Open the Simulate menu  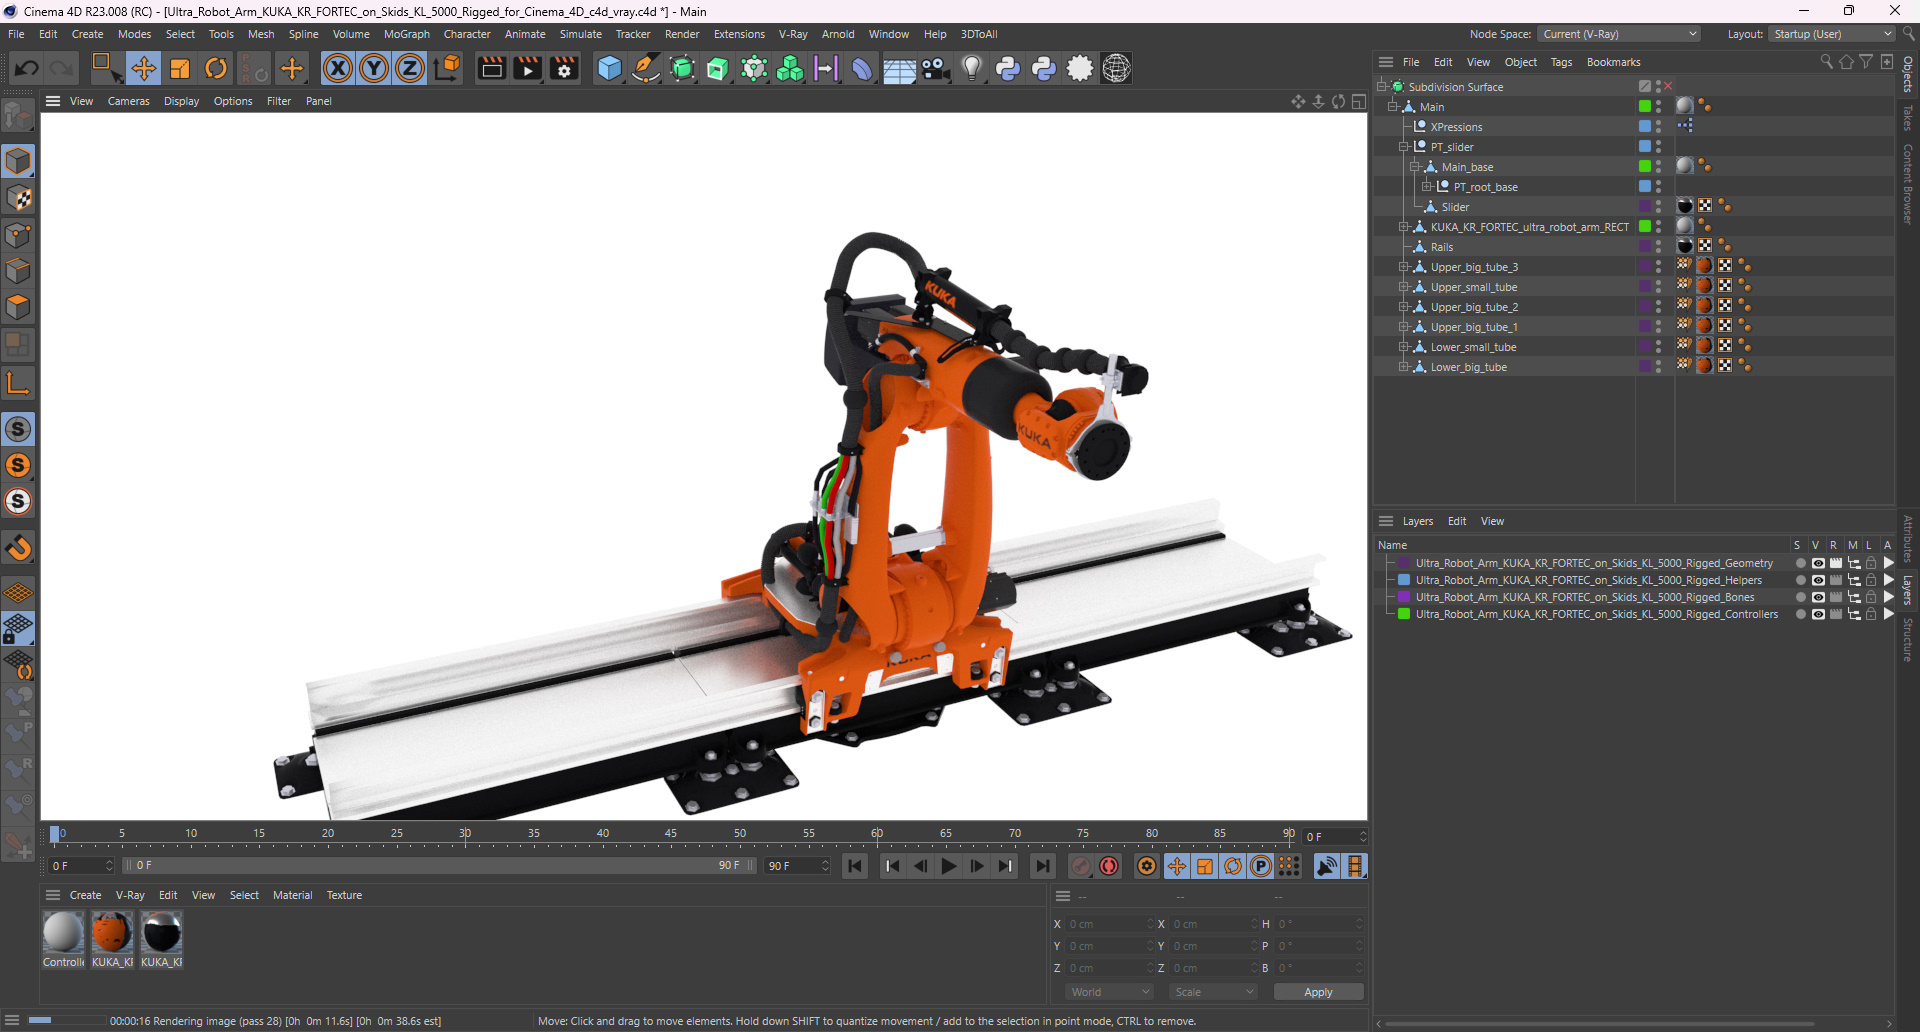(x=581, y=34)
